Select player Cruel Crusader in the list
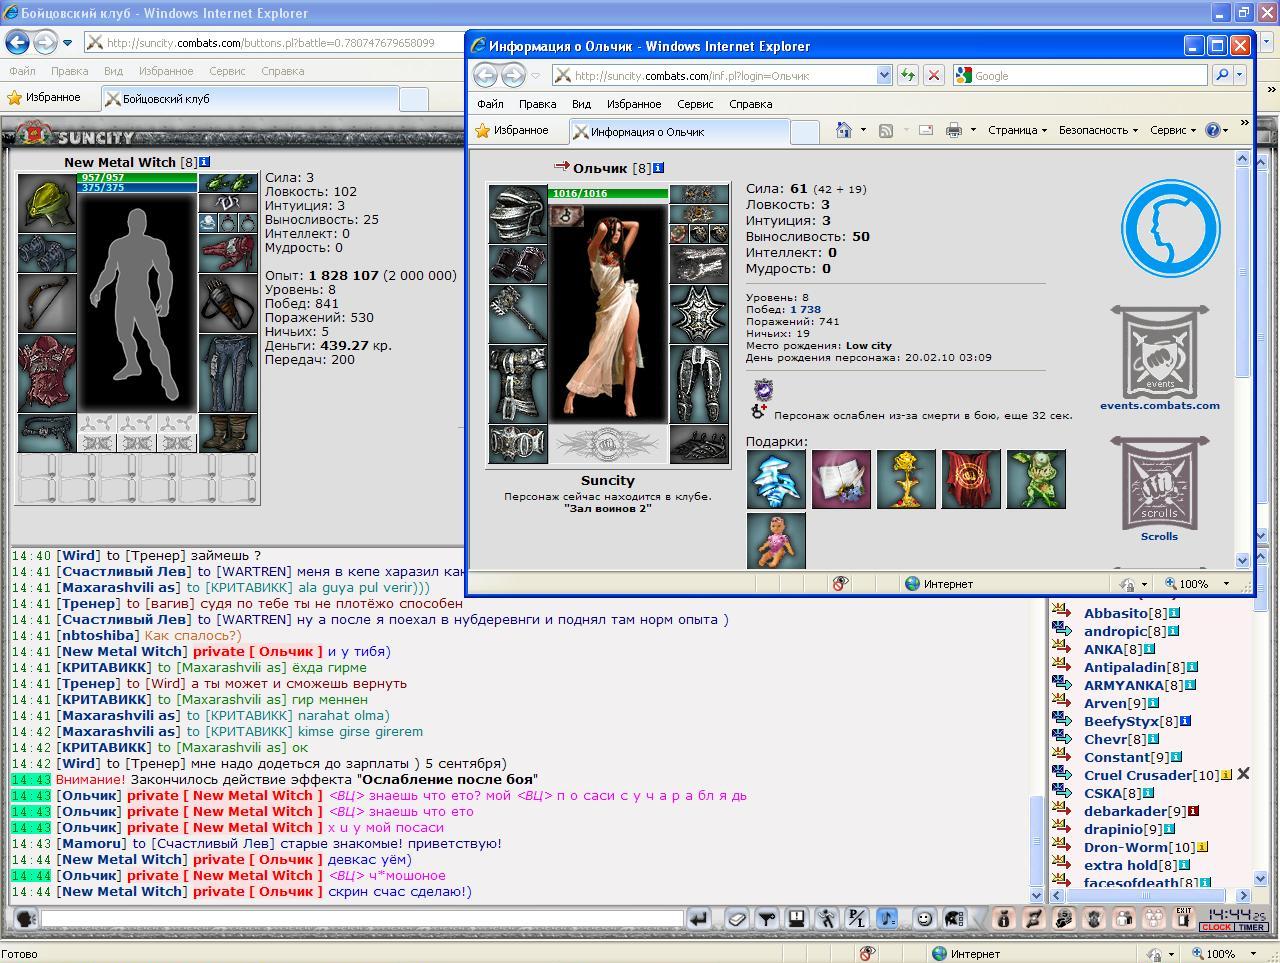Screen dimensions: 1280x963 point(1138,775)
